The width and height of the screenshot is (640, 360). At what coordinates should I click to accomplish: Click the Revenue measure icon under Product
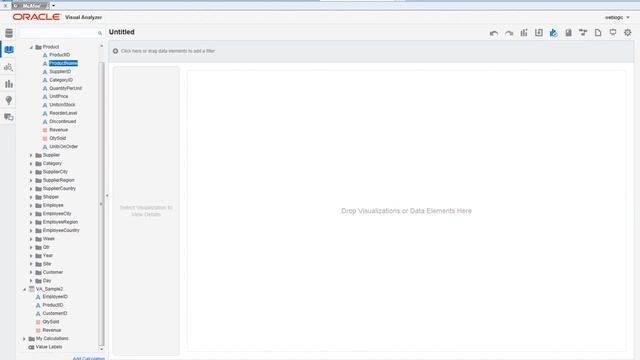[45, 130]
